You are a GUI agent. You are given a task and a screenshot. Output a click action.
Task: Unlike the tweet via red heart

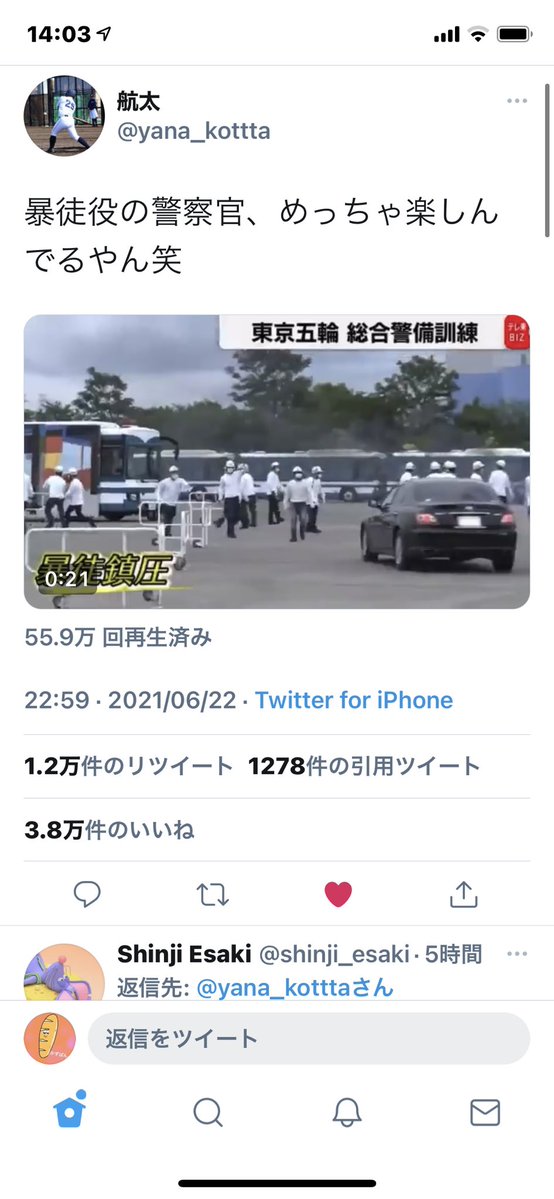(338, 894)
